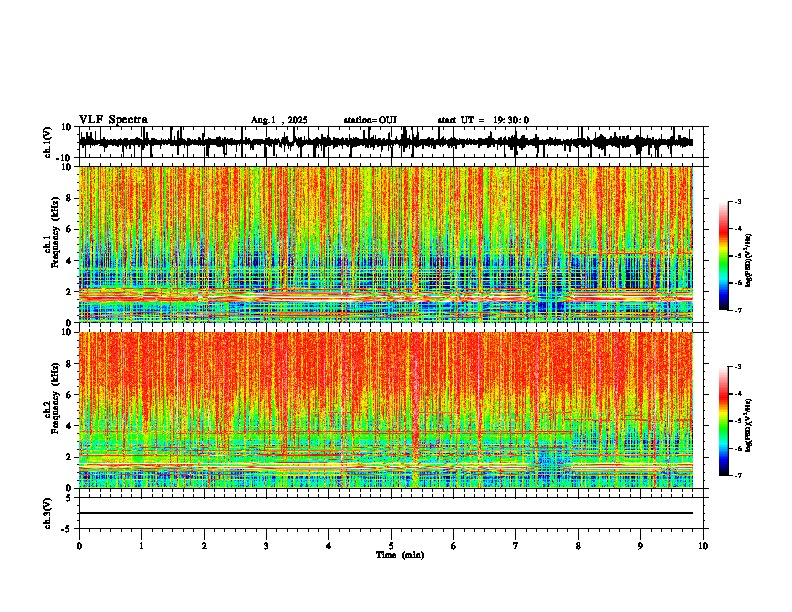Click the ch.2 spectrogram color scale bar

(724, 421)
